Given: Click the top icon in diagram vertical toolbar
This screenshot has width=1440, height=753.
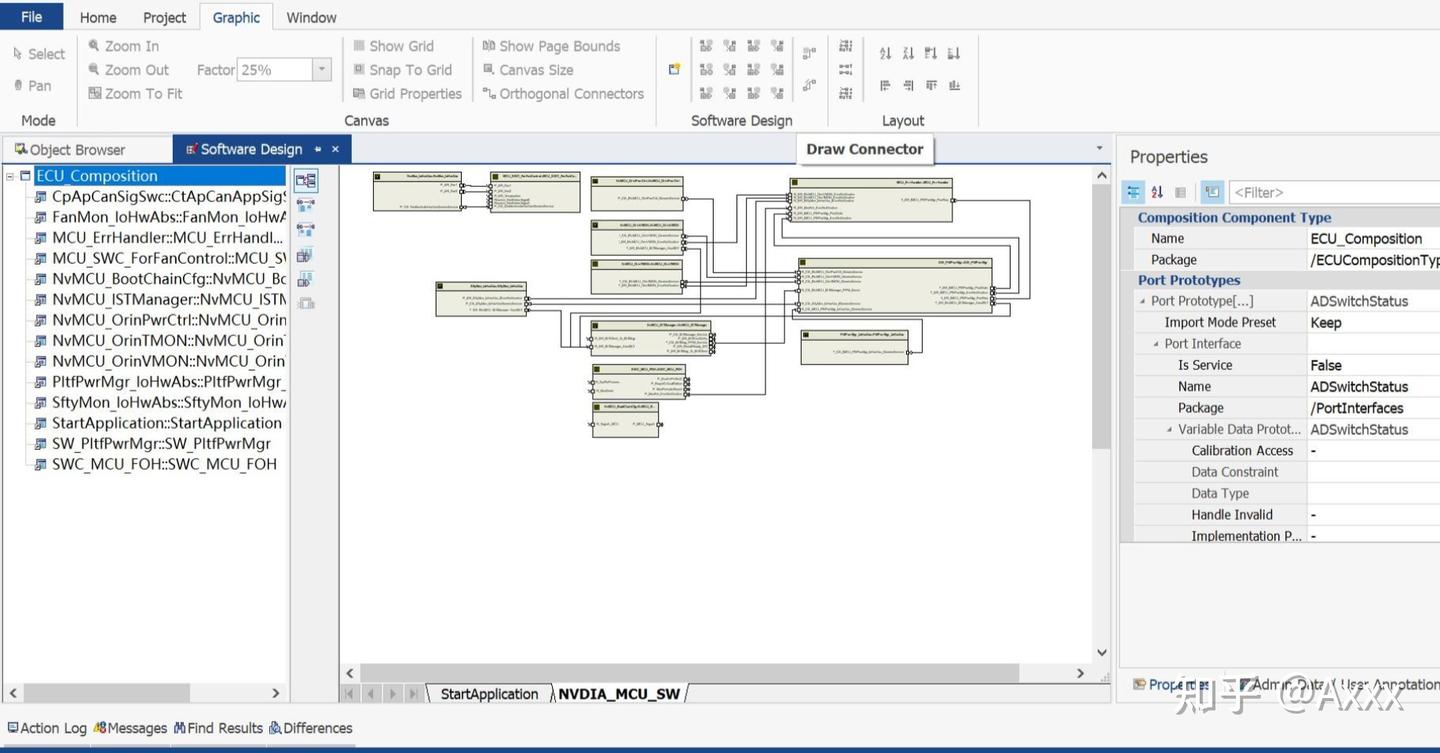Looking at the screenshot, I should [306, 181].
